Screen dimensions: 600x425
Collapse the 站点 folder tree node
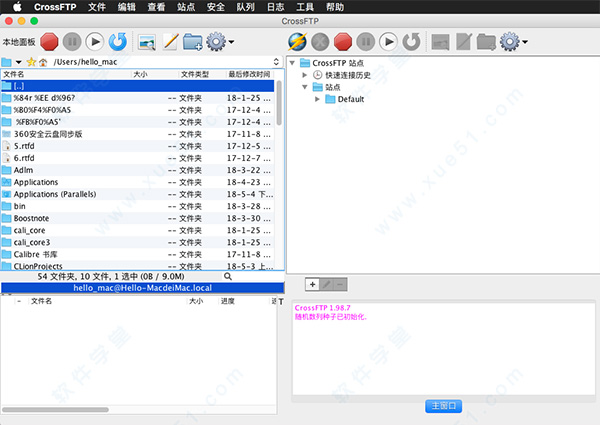pos(305,87)
